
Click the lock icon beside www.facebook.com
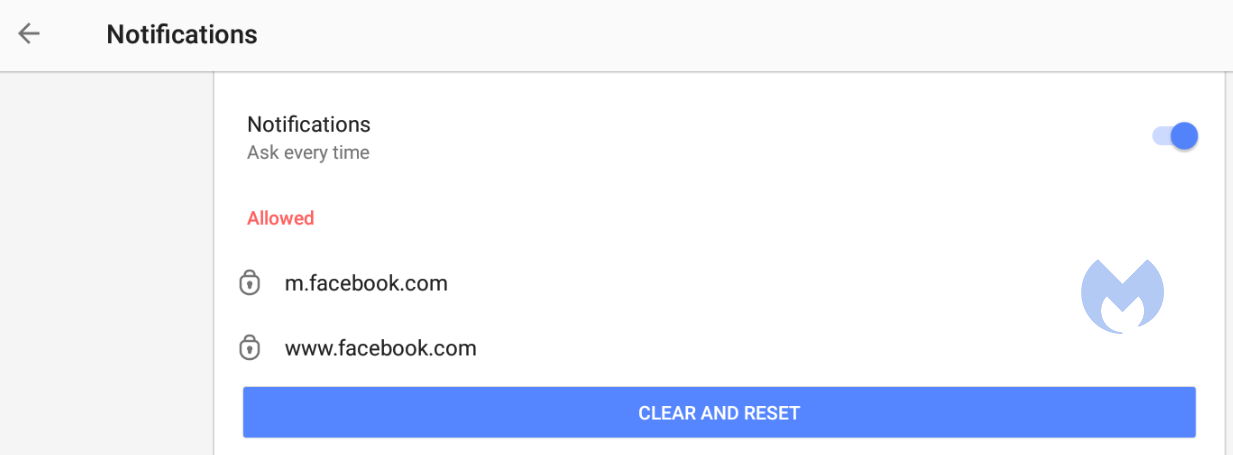click(x=249, y=348)
